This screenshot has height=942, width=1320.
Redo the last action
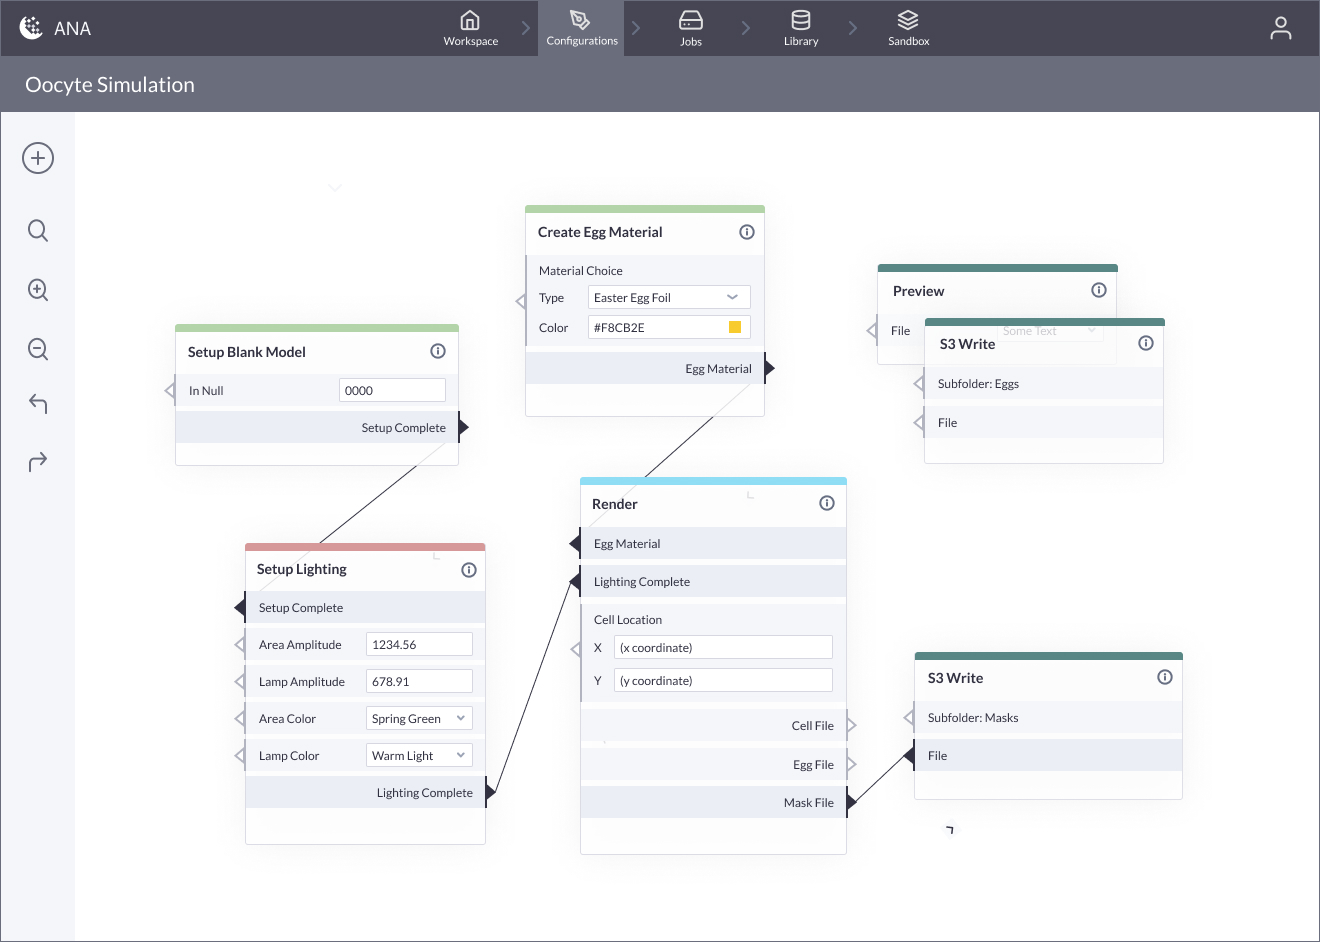[38, 462]
